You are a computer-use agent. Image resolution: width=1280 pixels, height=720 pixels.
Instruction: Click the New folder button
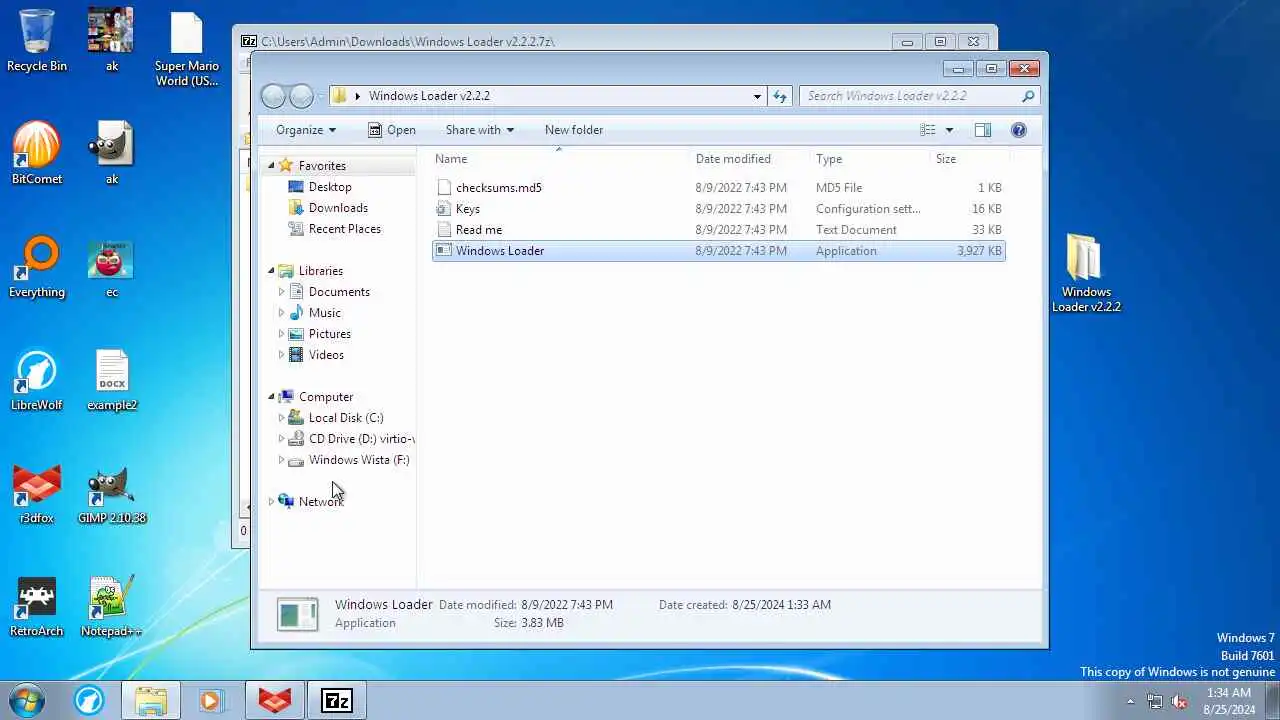point(574,130)
